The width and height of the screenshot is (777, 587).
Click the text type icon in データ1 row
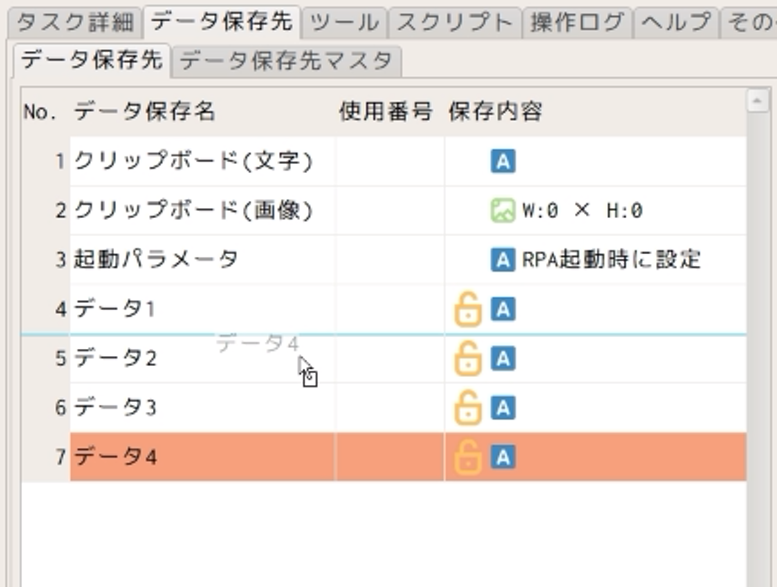pos(503,309)
